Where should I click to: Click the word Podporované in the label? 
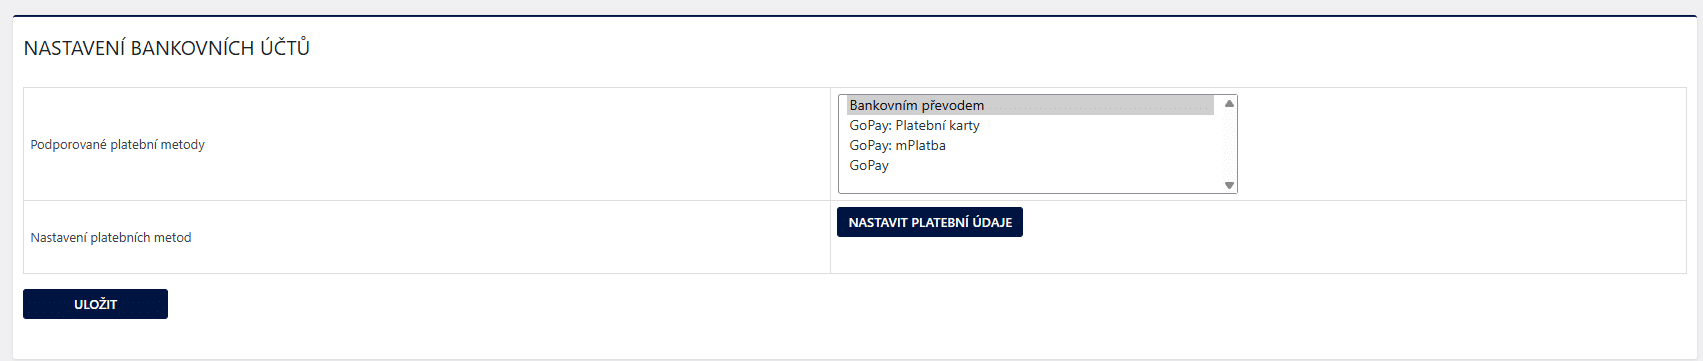(x=69, y=145)
